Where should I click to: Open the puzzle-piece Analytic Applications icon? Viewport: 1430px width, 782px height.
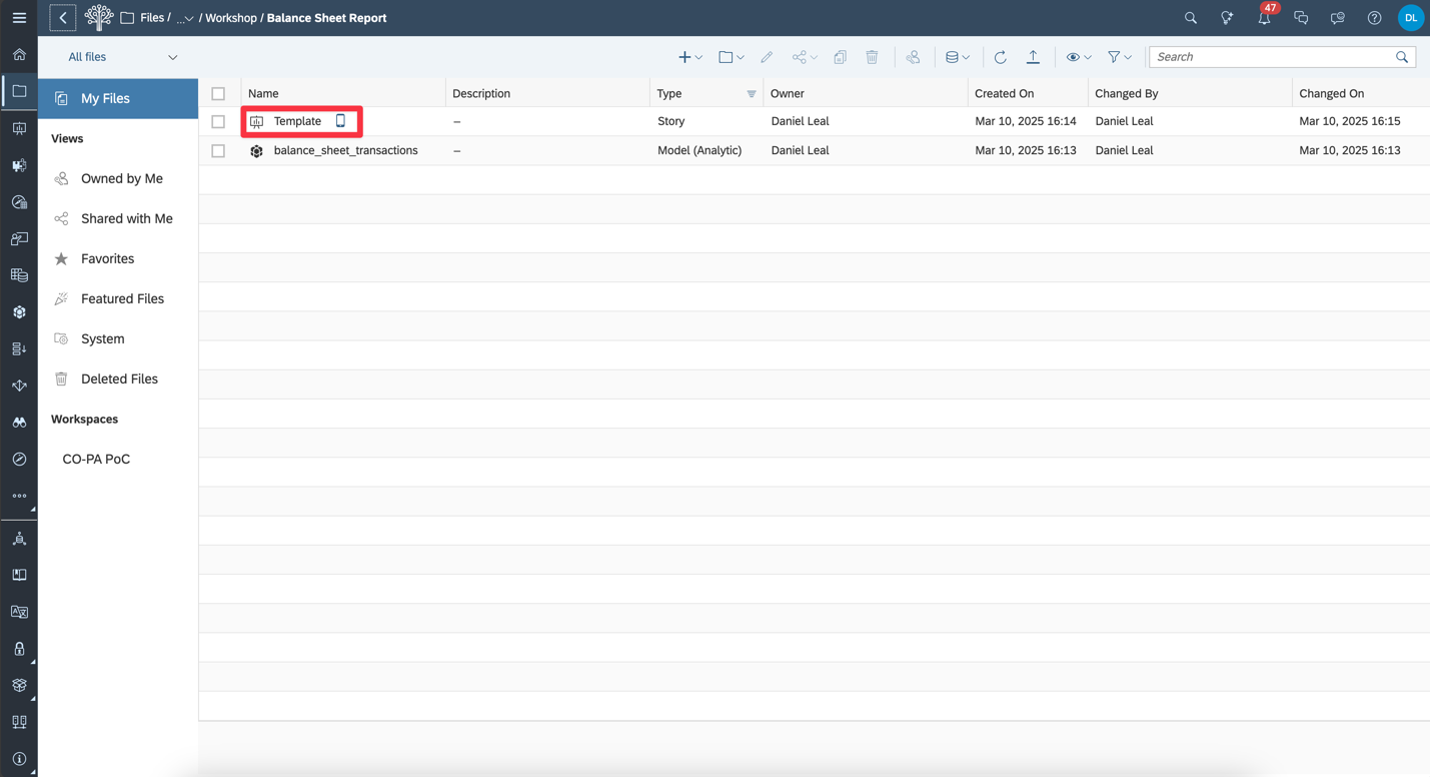(x=19, y=166)
